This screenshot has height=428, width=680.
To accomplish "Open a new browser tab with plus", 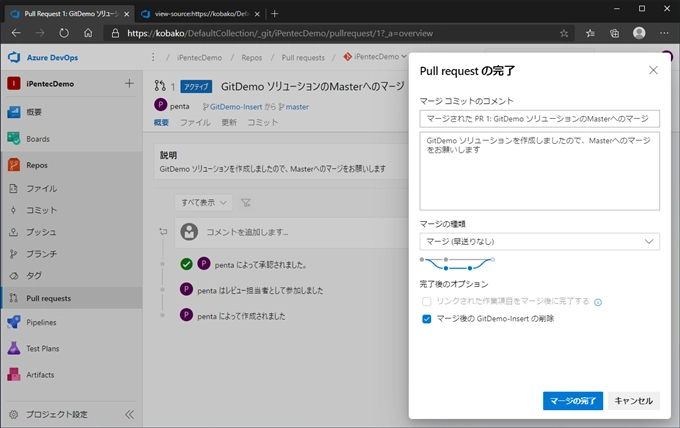I will pos(275,14).
